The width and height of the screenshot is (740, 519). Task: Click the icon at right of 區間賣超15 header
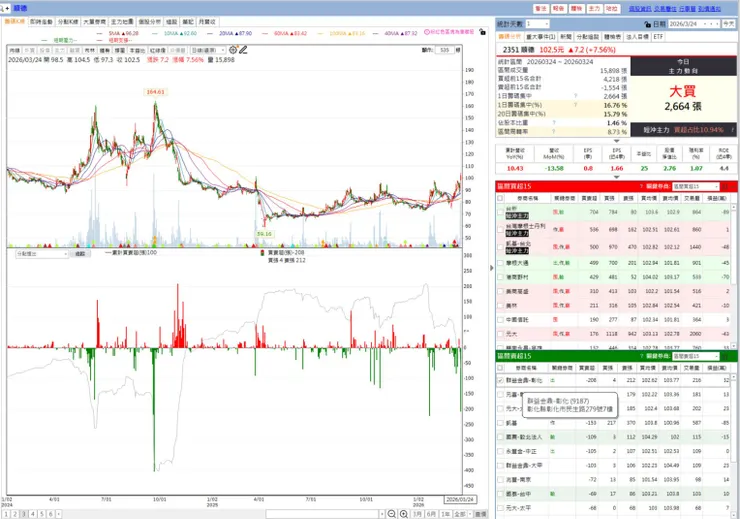[x=726, y=356]
